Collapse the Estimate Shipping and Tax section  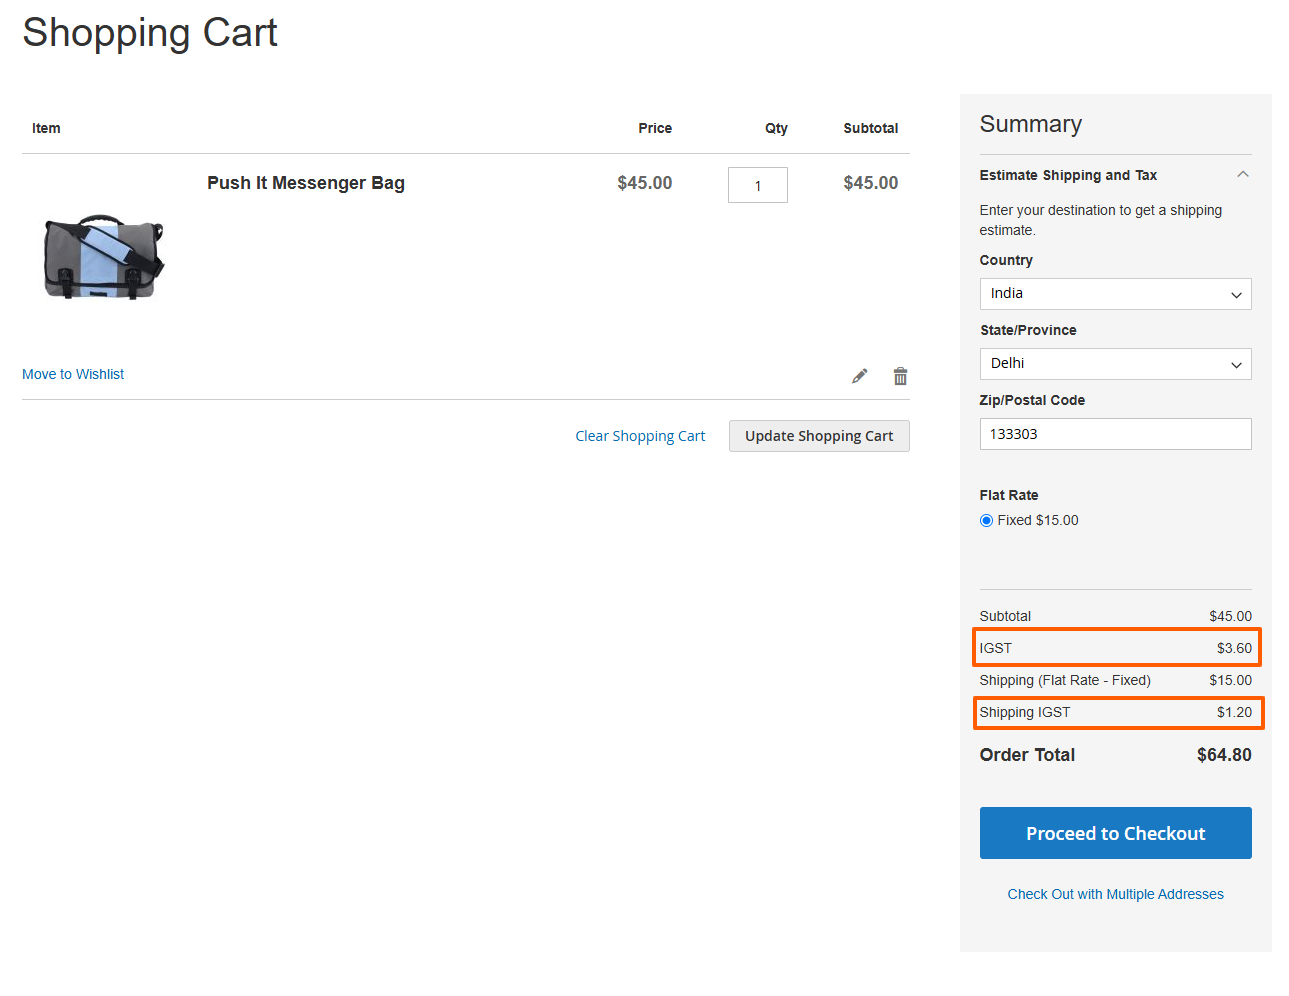[x=1243, y=174]
